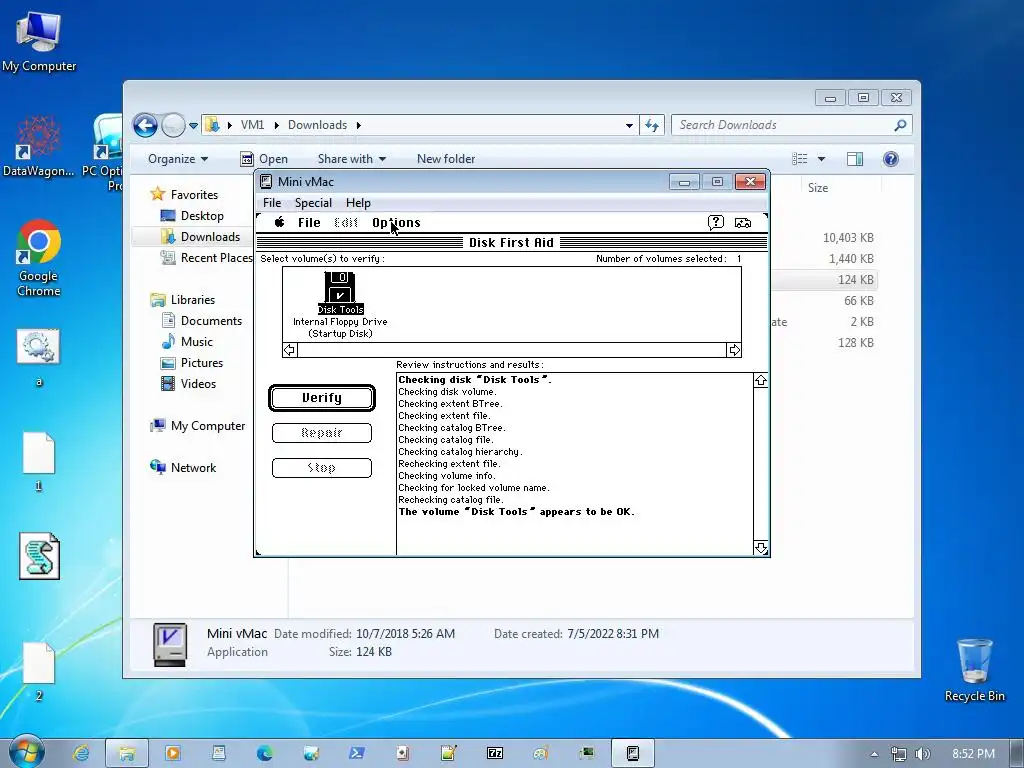Click the 7z icon in the taskbar

pyautogui.click(x=495, y=753)
